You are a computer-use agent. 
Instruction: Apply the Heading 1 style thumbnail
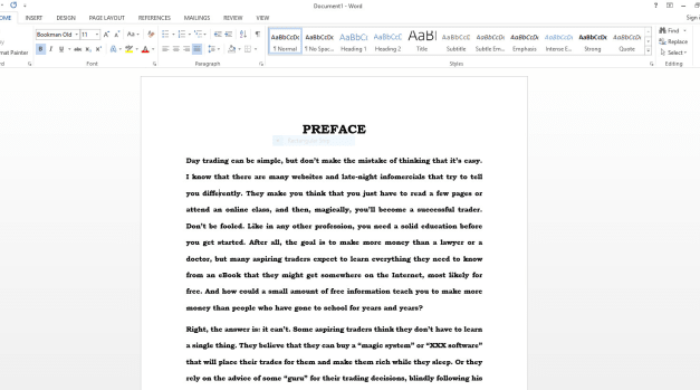(354, 41)
